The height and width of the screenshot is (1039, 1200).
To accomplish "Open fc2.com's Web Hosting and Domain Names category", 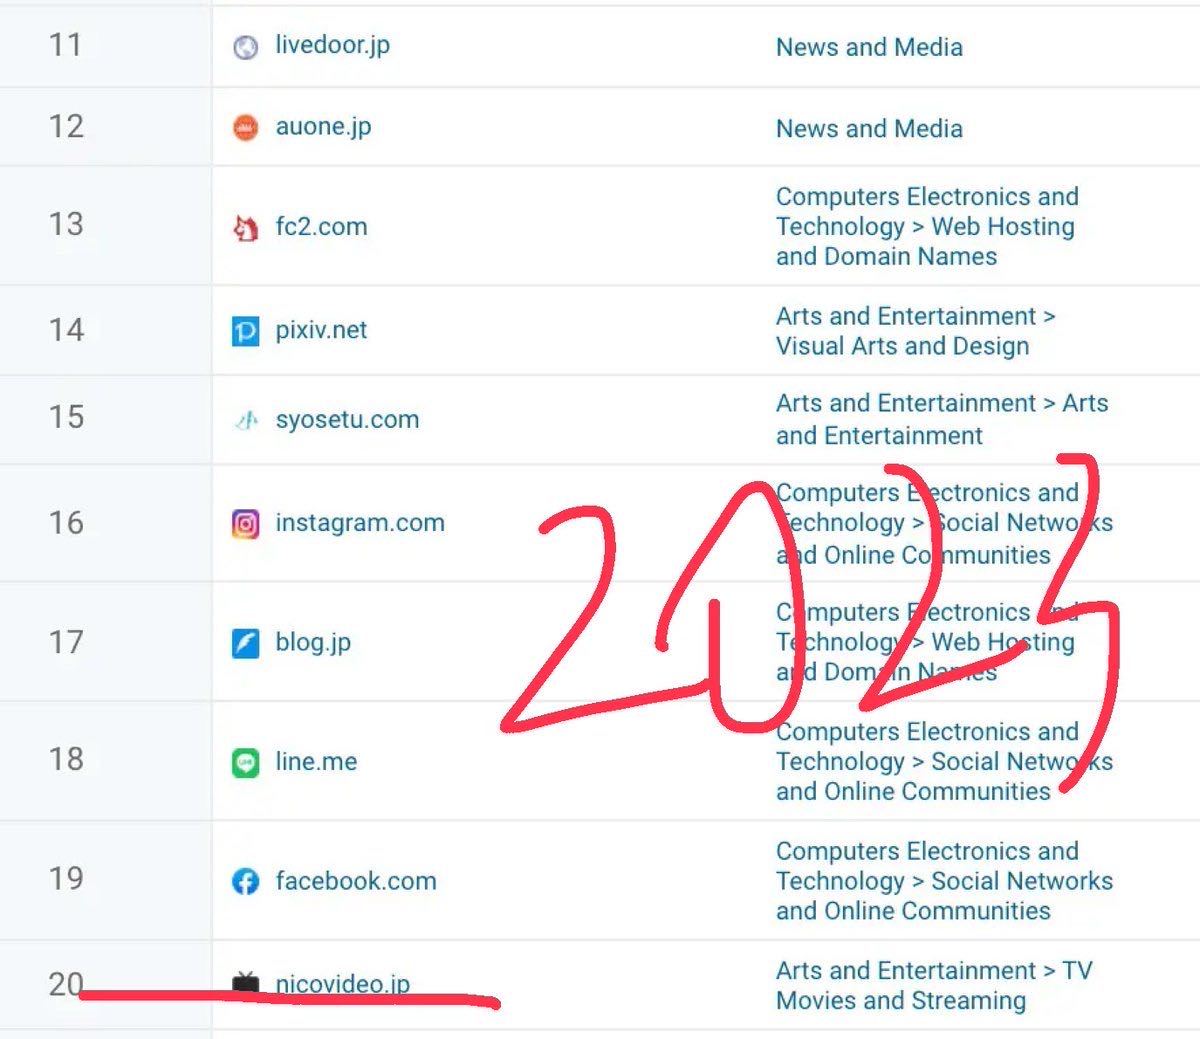I will (927, 227).
